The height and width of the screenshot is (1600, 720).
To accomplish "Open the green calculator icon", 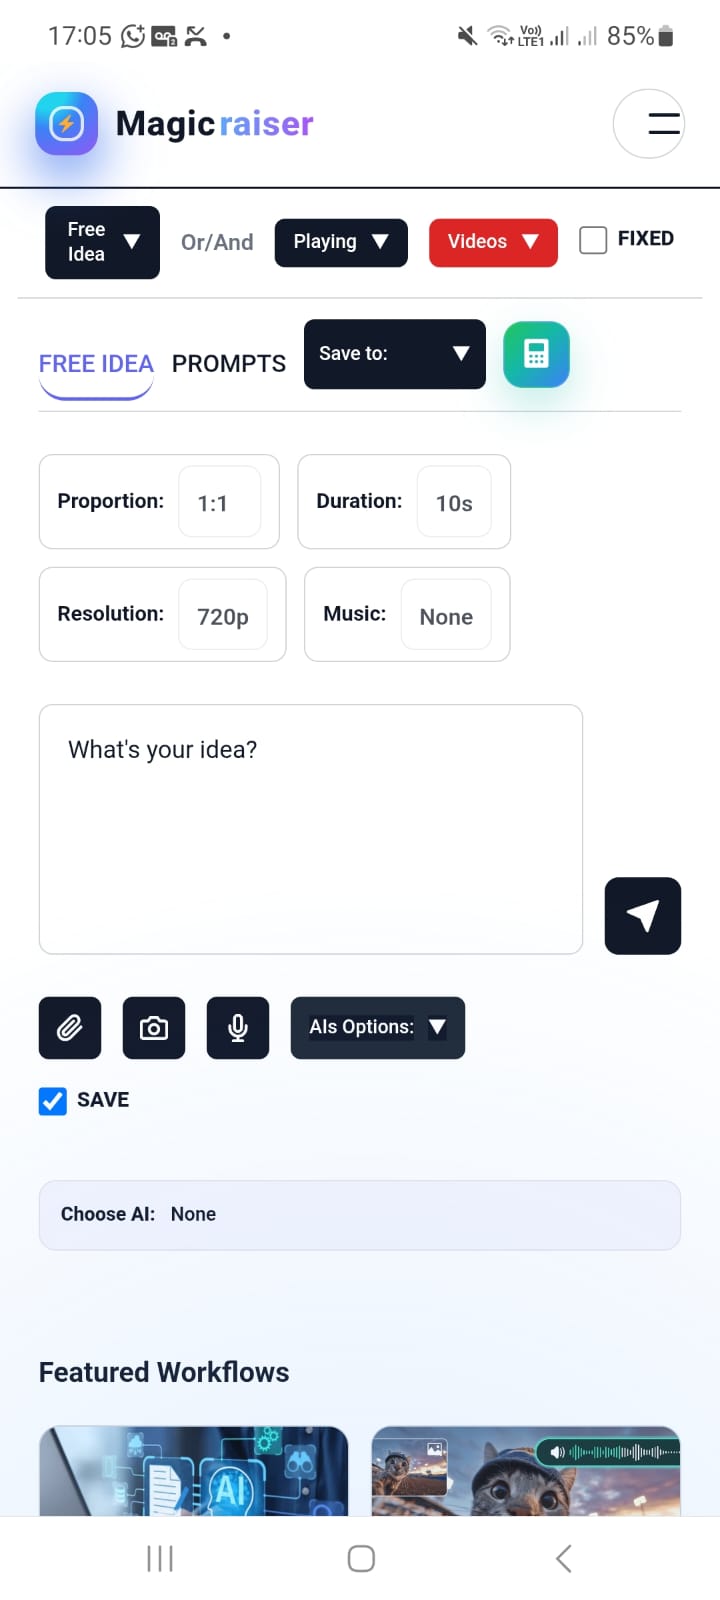I will (x=536, y=354).
